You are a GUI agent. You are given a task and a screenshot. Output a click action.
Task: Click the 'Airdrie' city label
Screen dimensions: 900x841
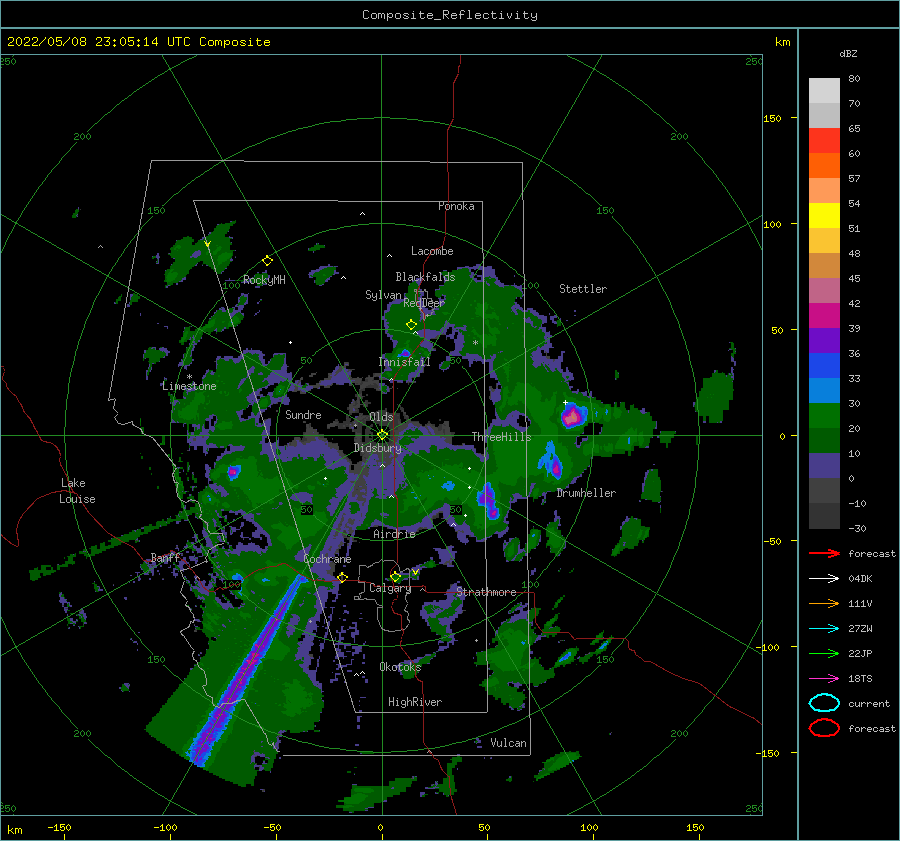[394, 534]
